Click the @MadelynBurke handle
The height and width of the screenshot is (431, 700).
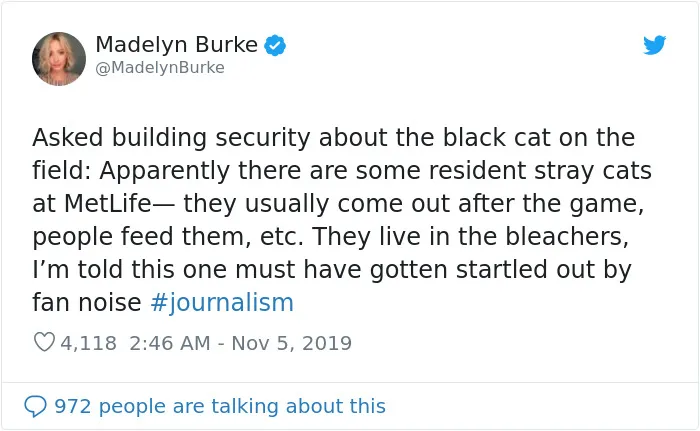(x=160, y=67)
